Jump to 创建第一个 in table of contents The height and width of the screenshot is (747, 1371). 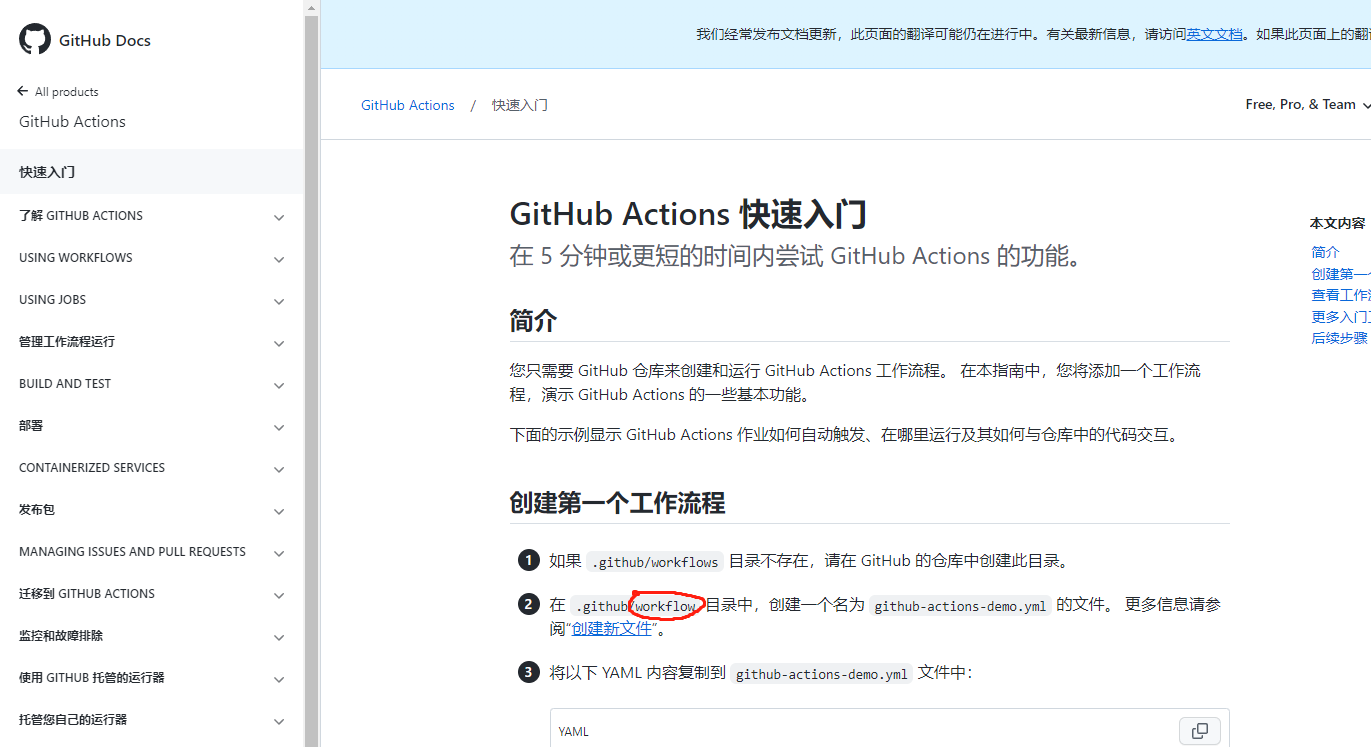[x=1341, y=274]
